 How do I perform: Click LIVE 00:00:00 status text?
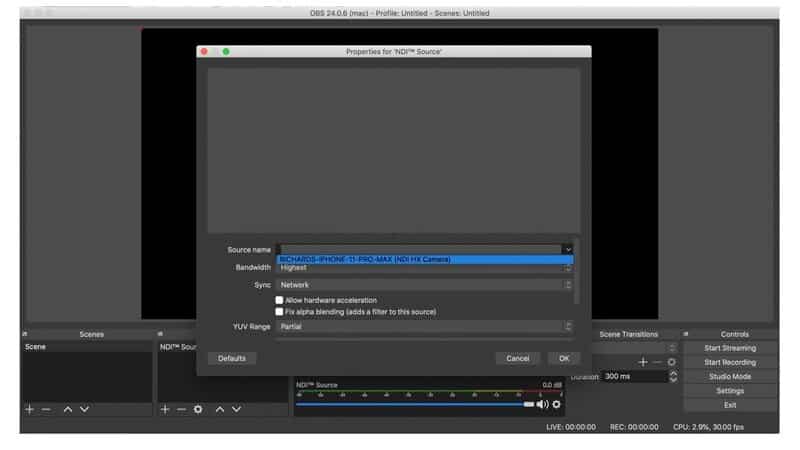click(571, 427)
